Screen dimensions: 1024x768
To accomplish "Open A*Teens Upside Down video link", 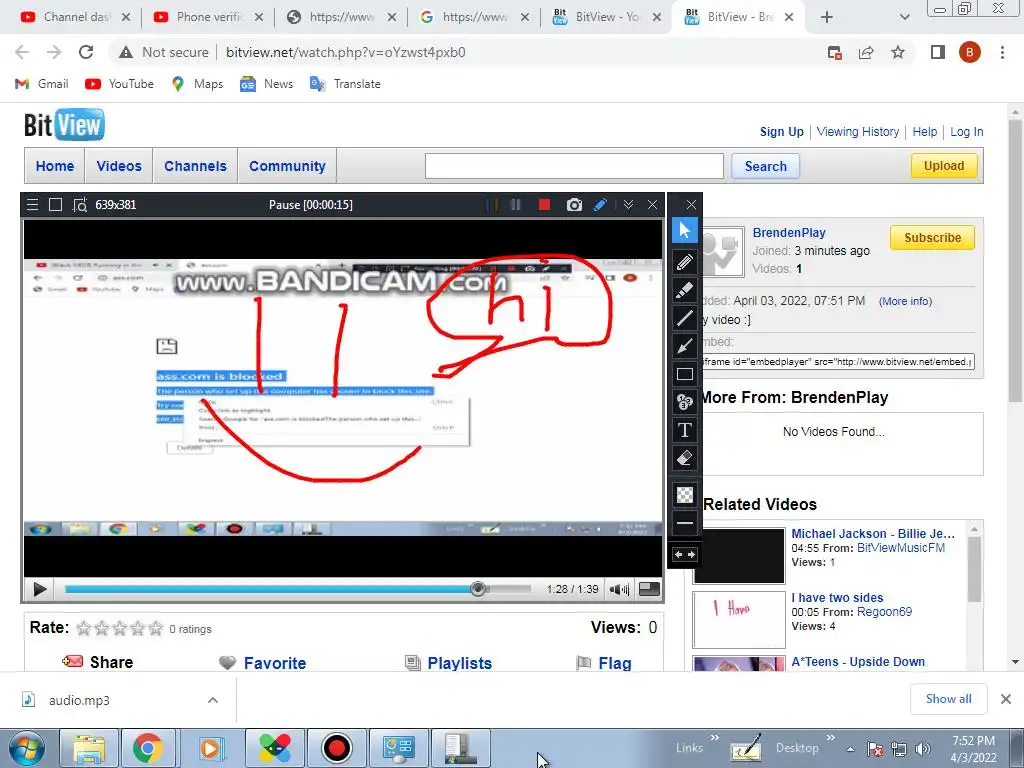I will point(857,662).
